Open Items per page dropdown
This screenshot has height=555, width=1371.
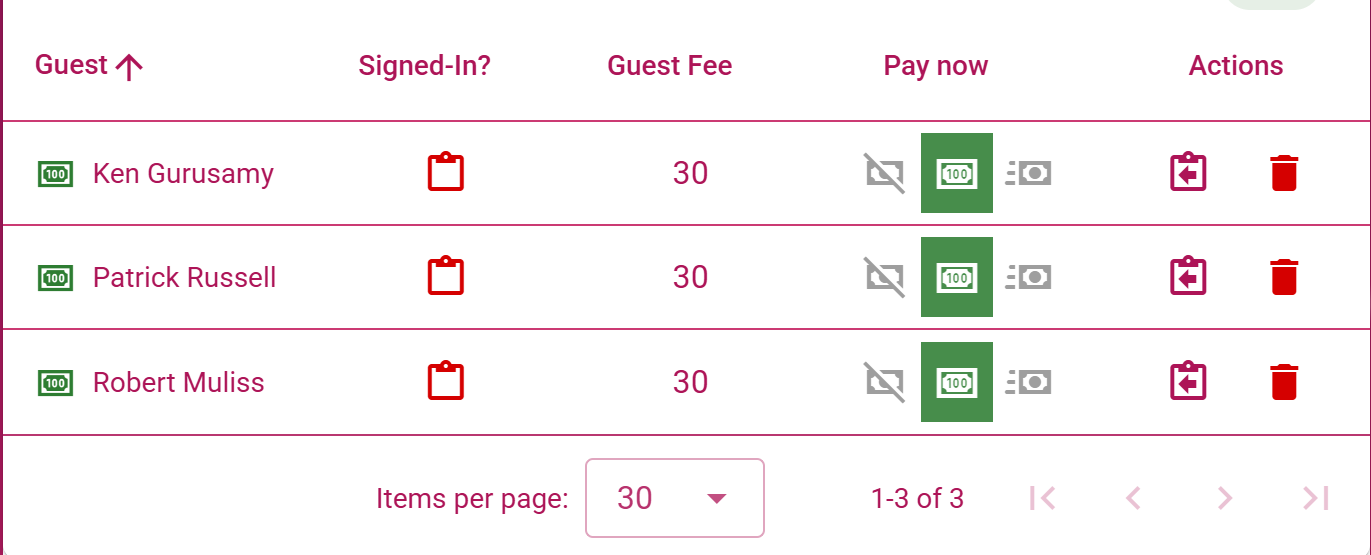point(675,498)
